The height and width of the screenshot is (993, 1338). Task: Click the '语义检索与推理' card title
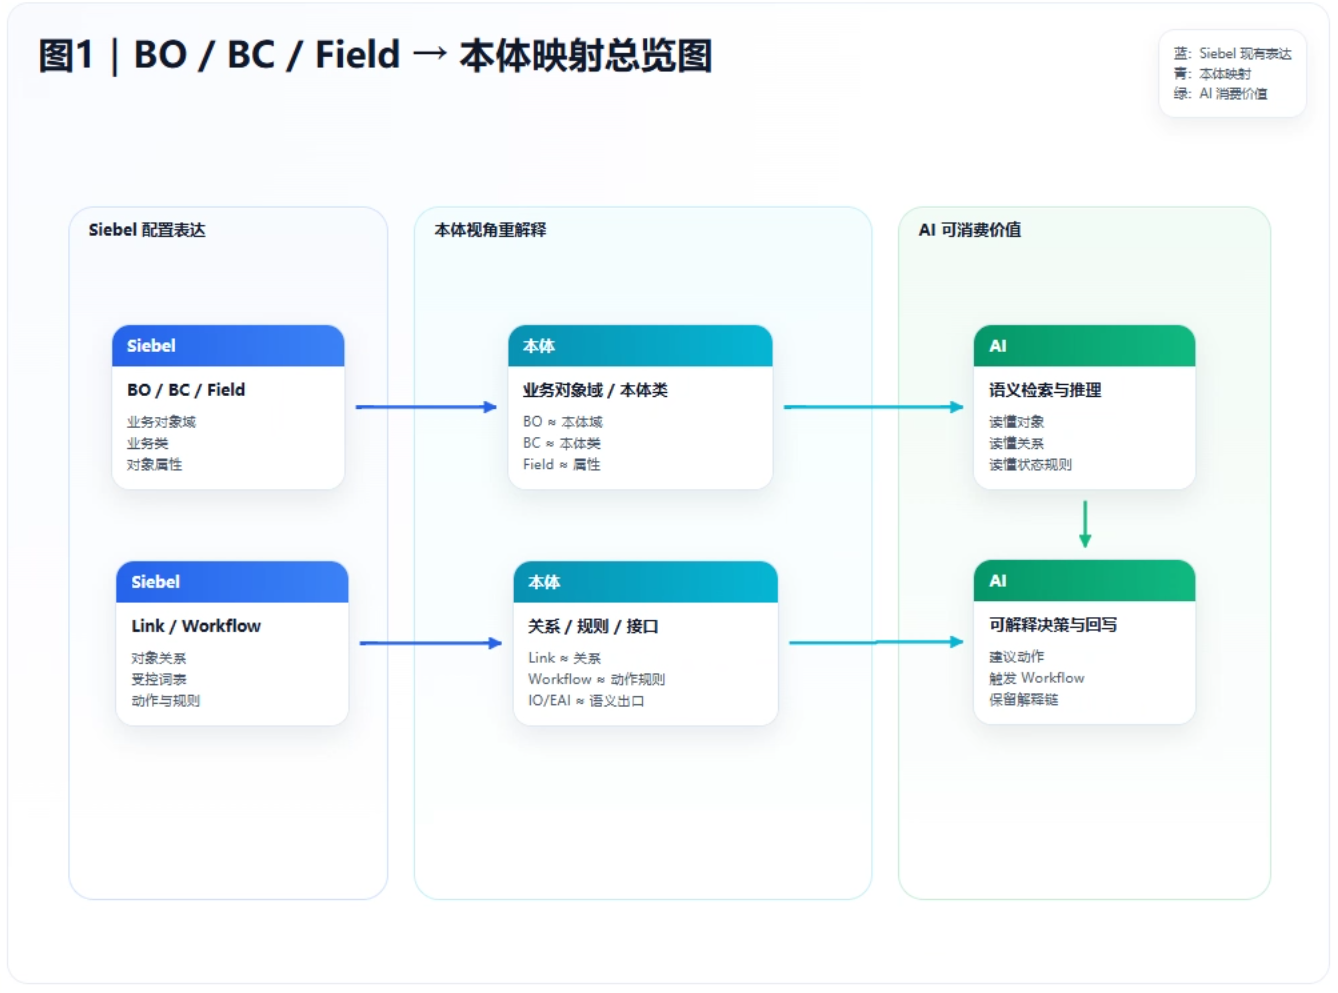click(1045, 390)
